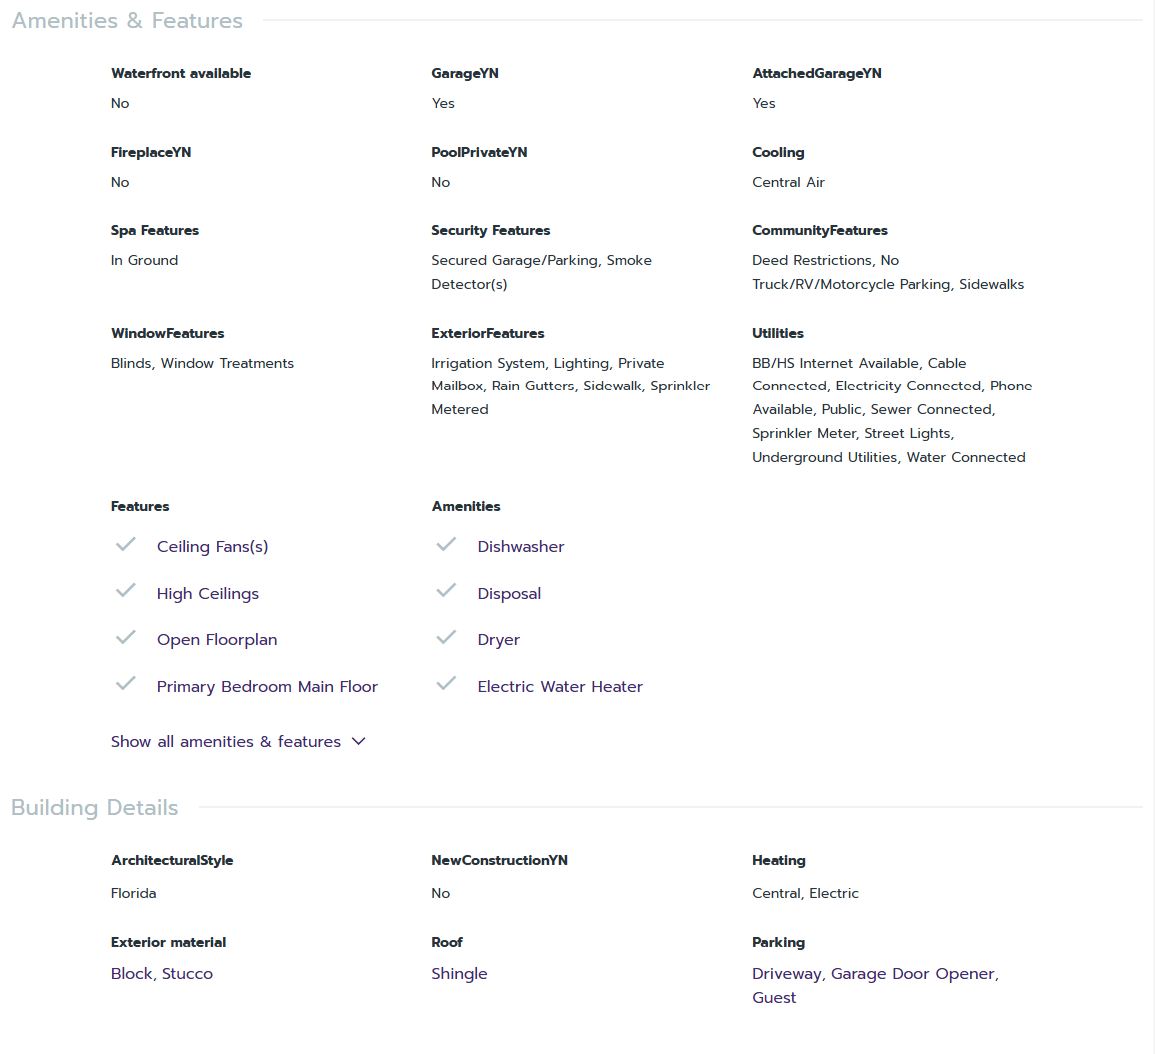Open the Block, Stucco exterior material link
The image size is (1155, 1054).
(162, 974)
